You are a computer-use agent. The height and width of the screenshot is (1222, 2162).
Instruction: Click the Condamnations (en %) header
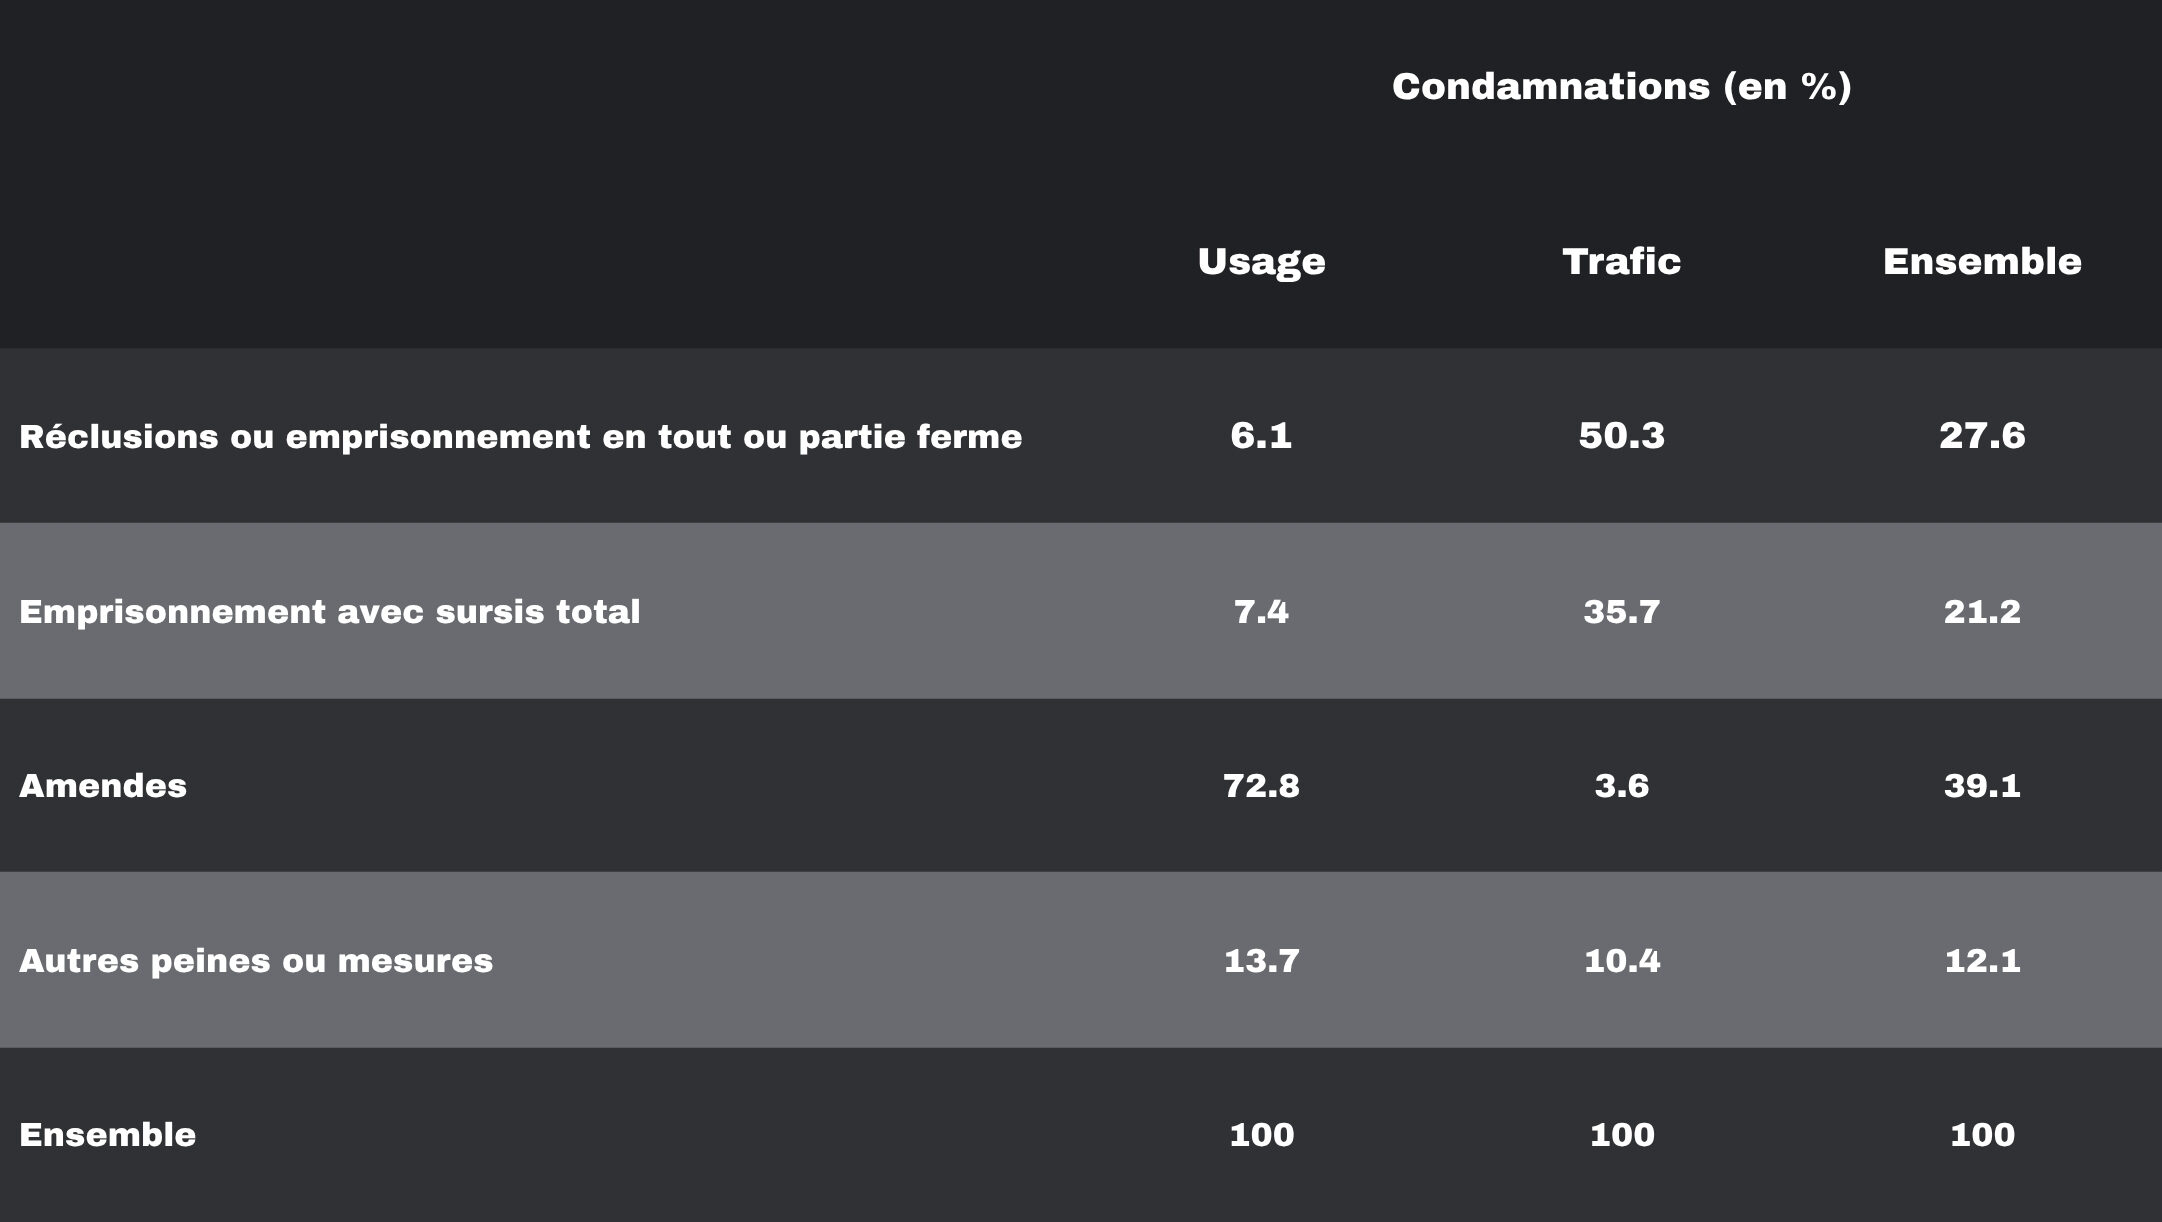click(1621, 87)
